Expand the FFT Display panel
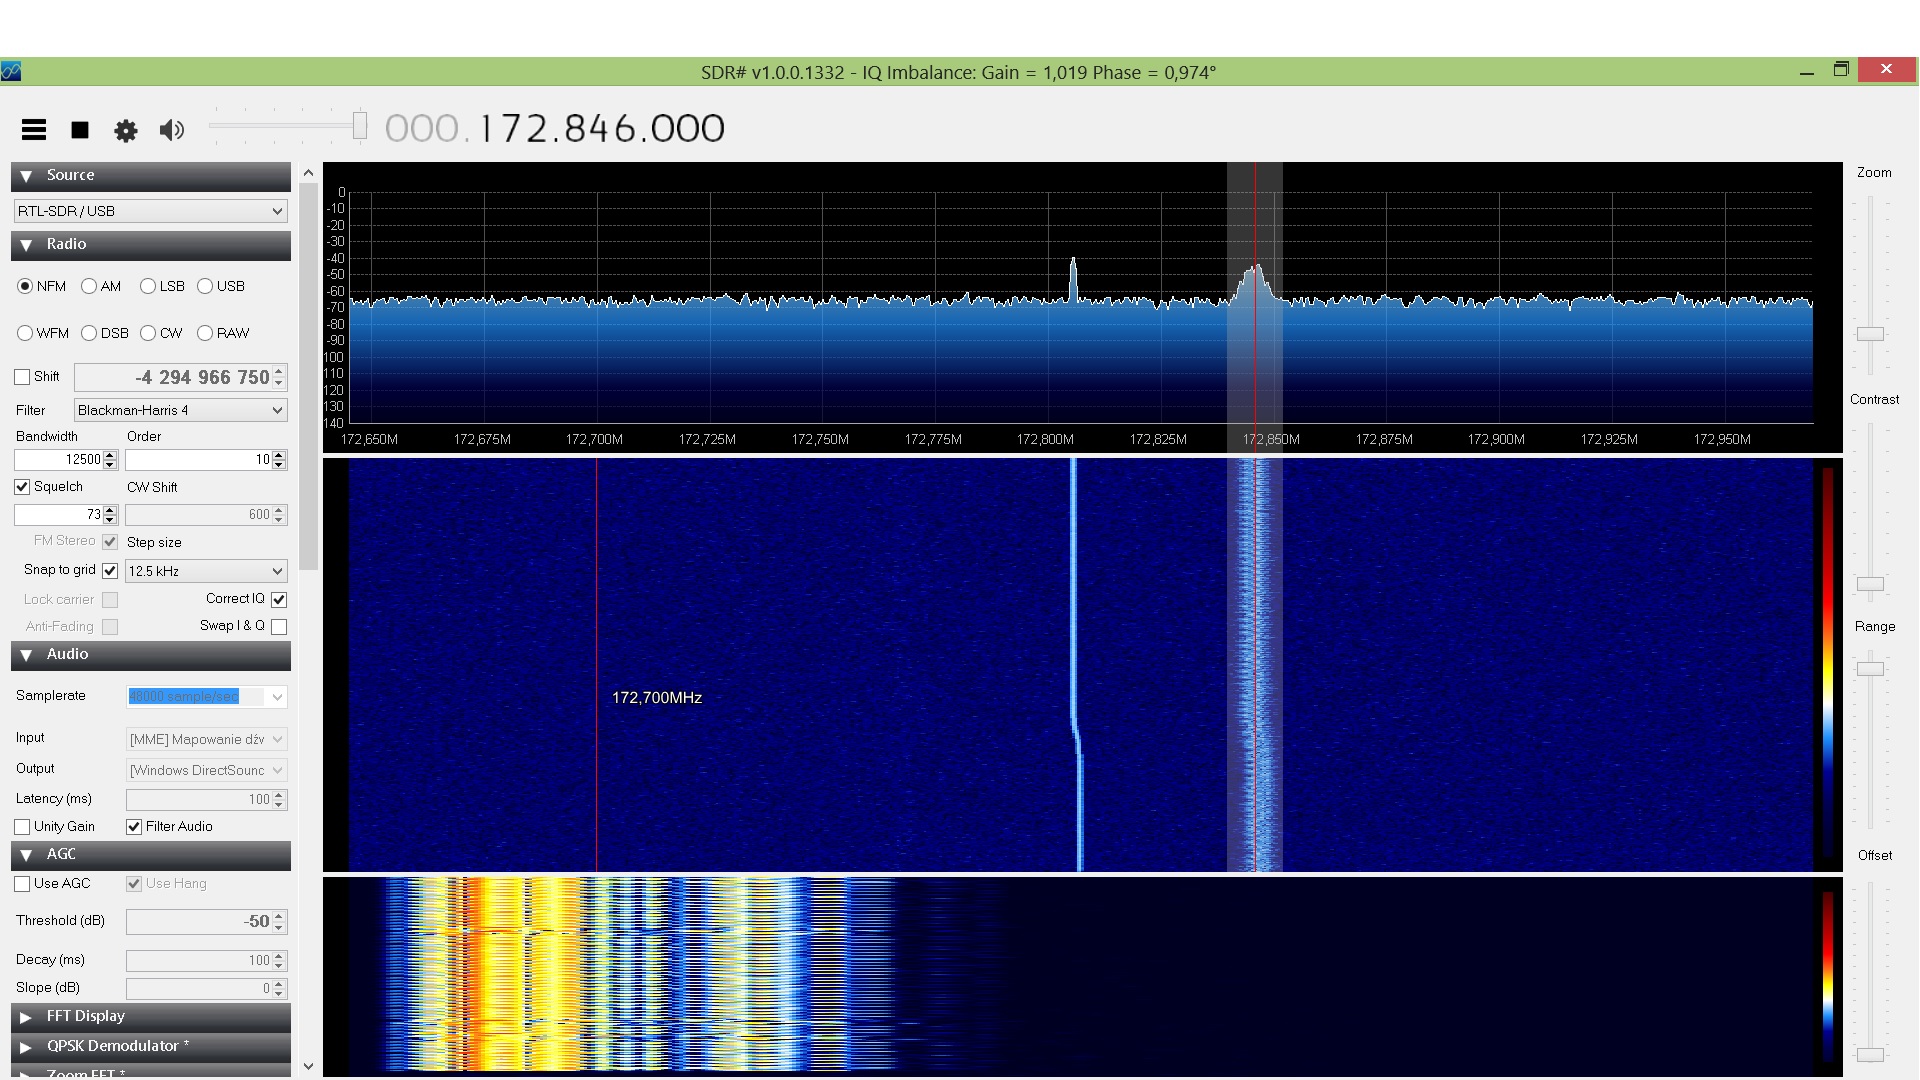The image size is (1920, 1080). 151,1017
